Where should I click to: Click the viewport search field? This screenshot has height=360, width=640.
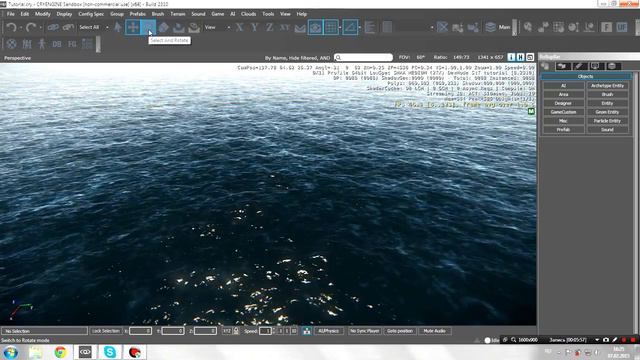click(x=363, y=58)
